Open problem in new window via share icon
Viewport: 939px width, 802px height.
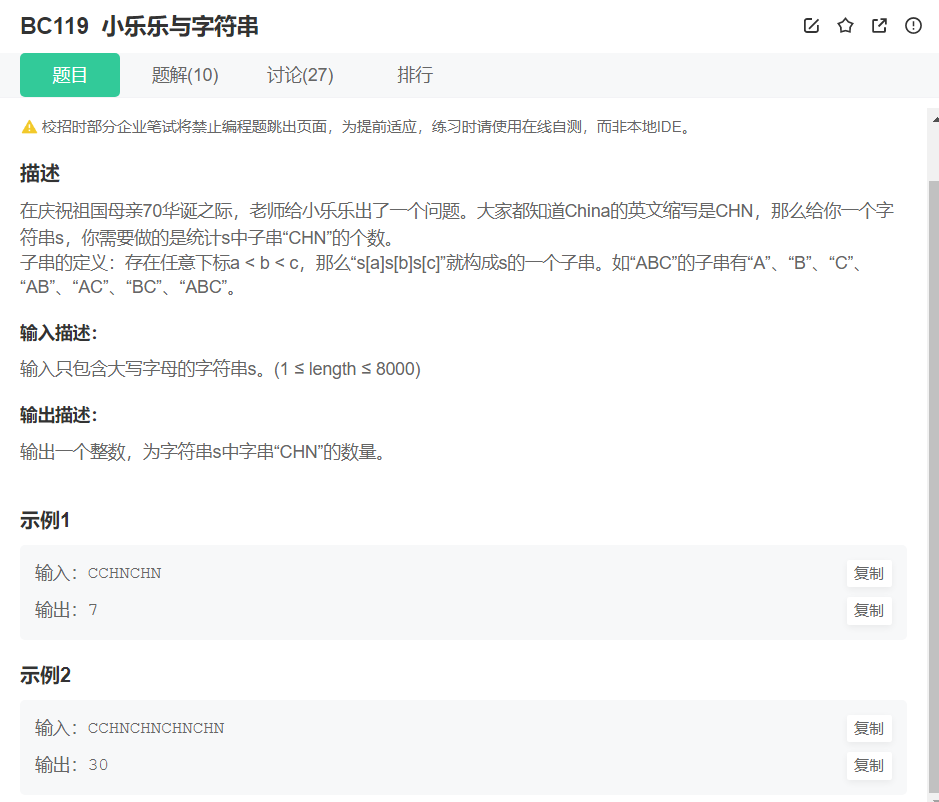(x=879, y=26)
